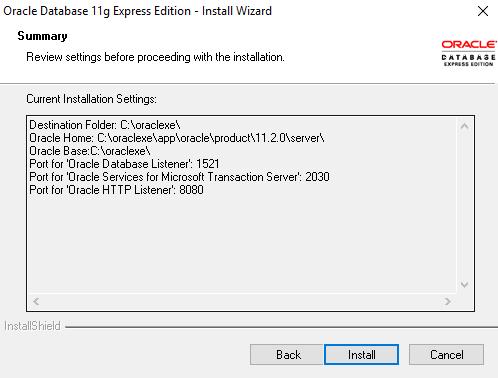
Task: Click the vertical scrollbar down arrow
Action: tap(465, 285)
